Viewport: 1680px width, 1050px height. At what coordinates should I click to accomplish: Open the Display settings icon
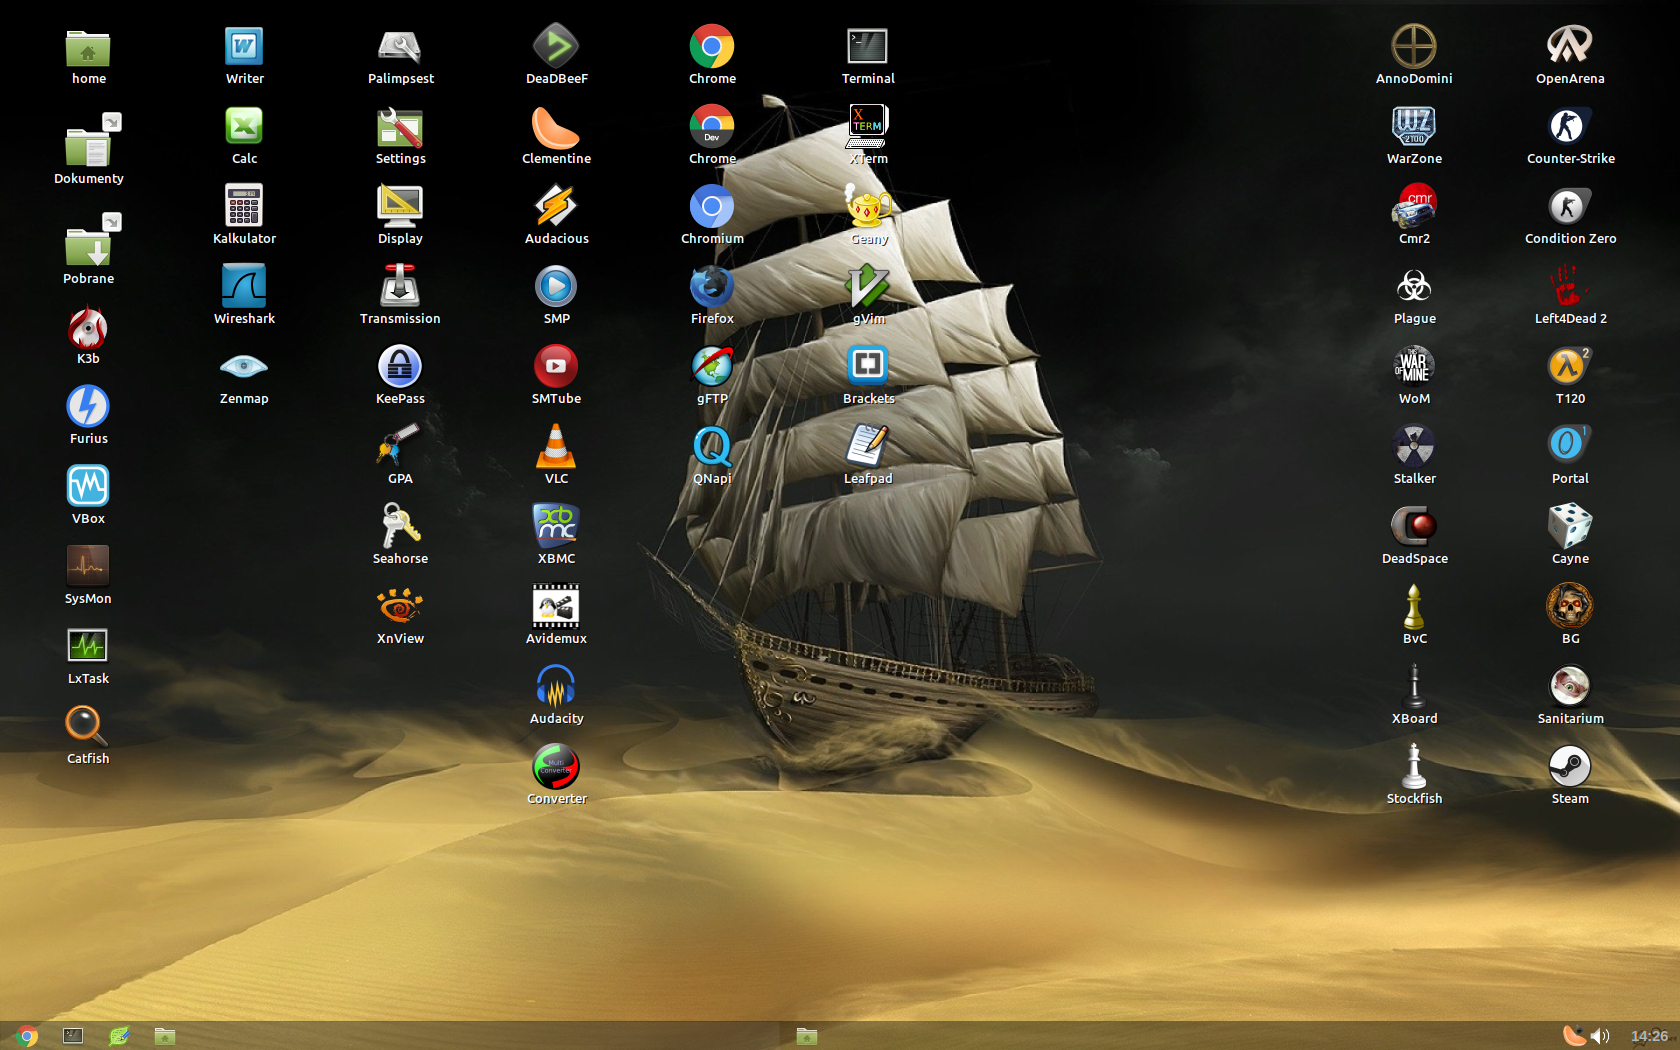(x=400, y=207)
